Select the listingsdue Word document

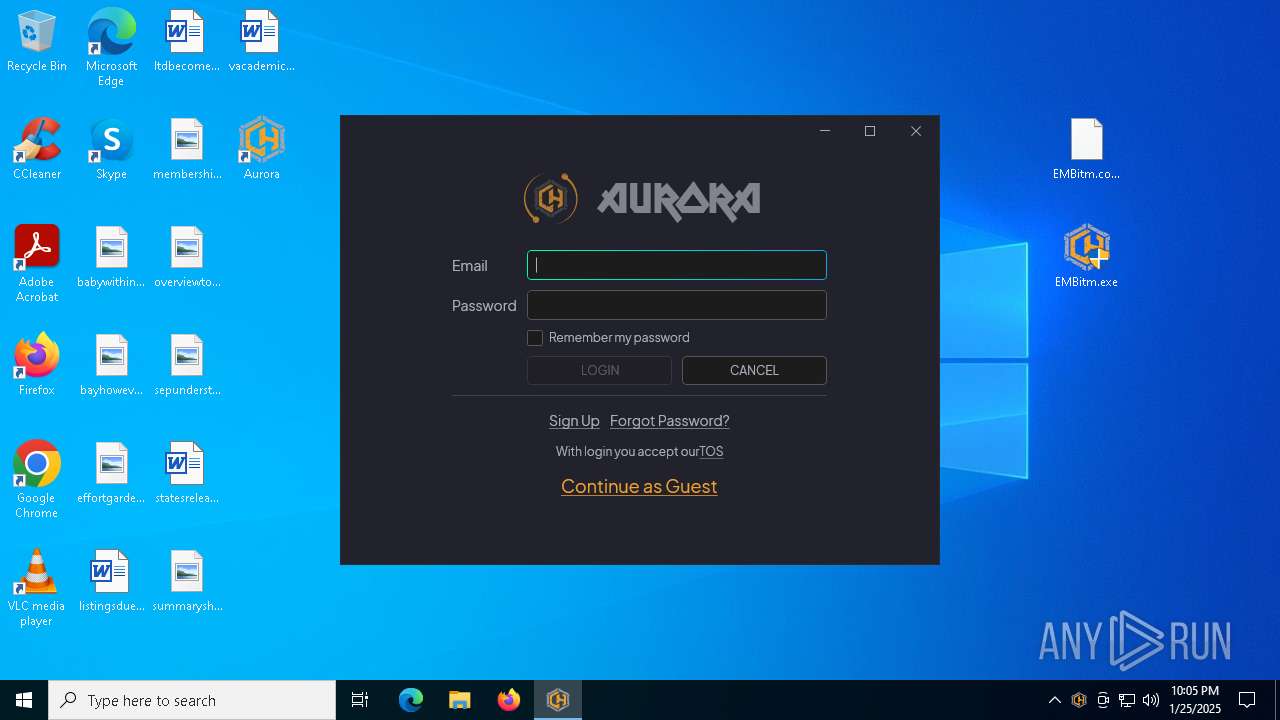coord(111,582)
